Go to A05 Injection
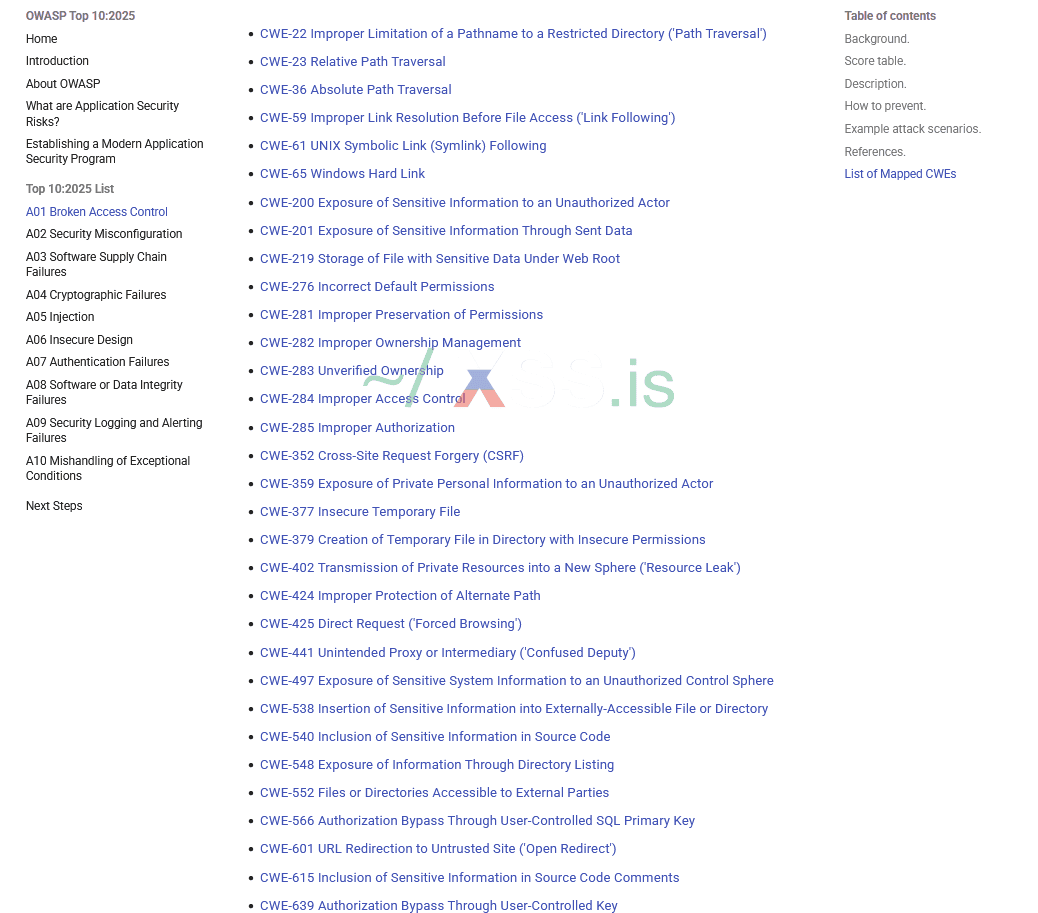1038x913 pixels. pos(60,317)
